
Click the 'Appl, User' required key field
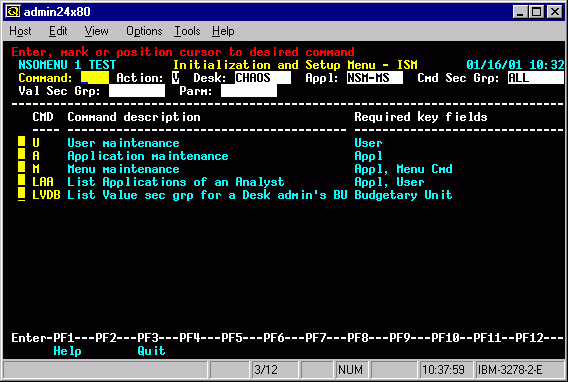(x=389, y=182)
